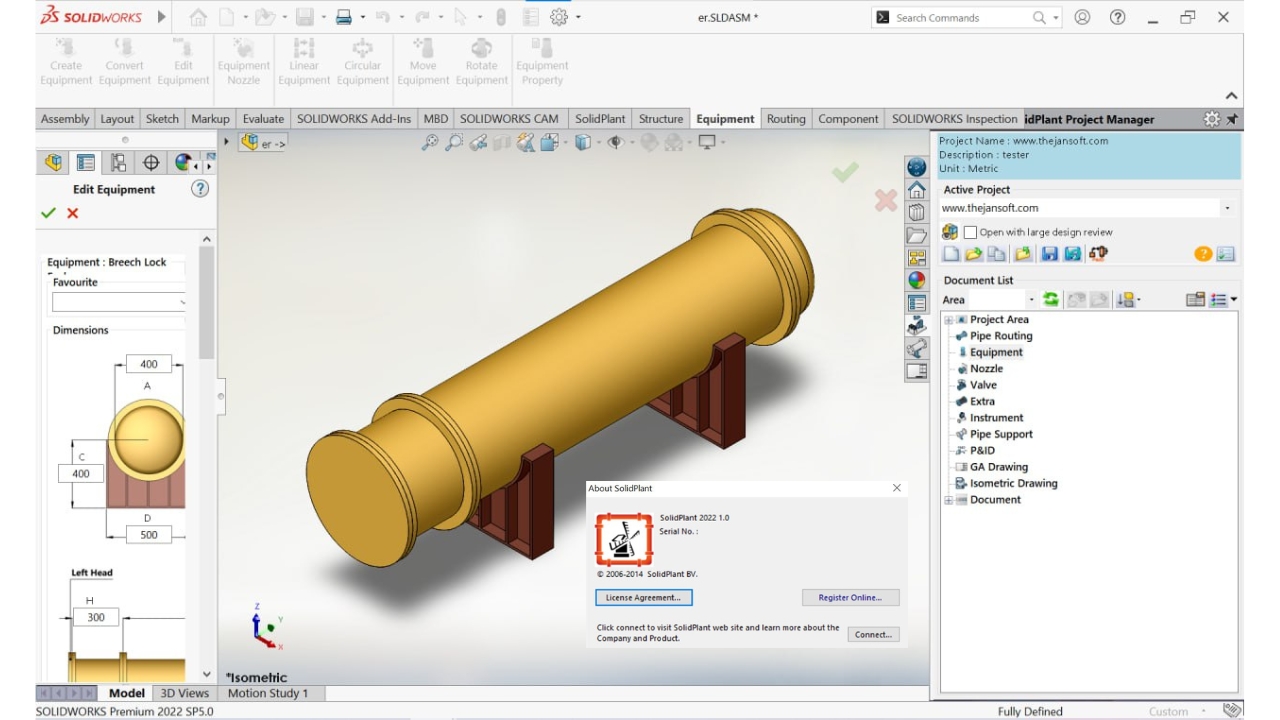This screenshot has width=1280, height=720.
Task: Switch to the Routing ribbon tab
Action: (x=786, y=118)
